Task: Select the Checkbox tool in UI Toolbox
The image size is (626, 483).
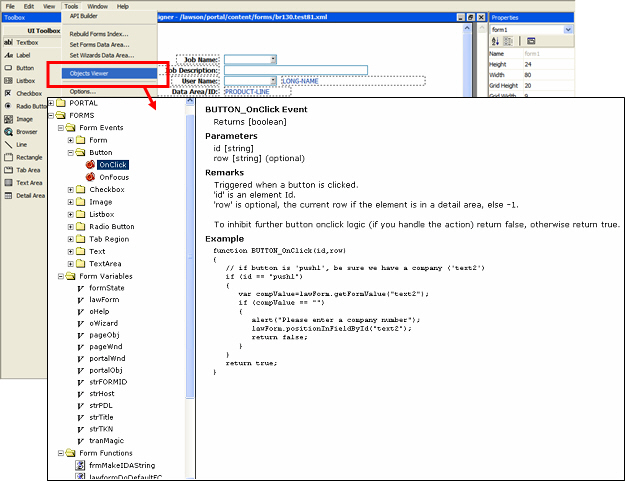Action: tap(23, 93)
